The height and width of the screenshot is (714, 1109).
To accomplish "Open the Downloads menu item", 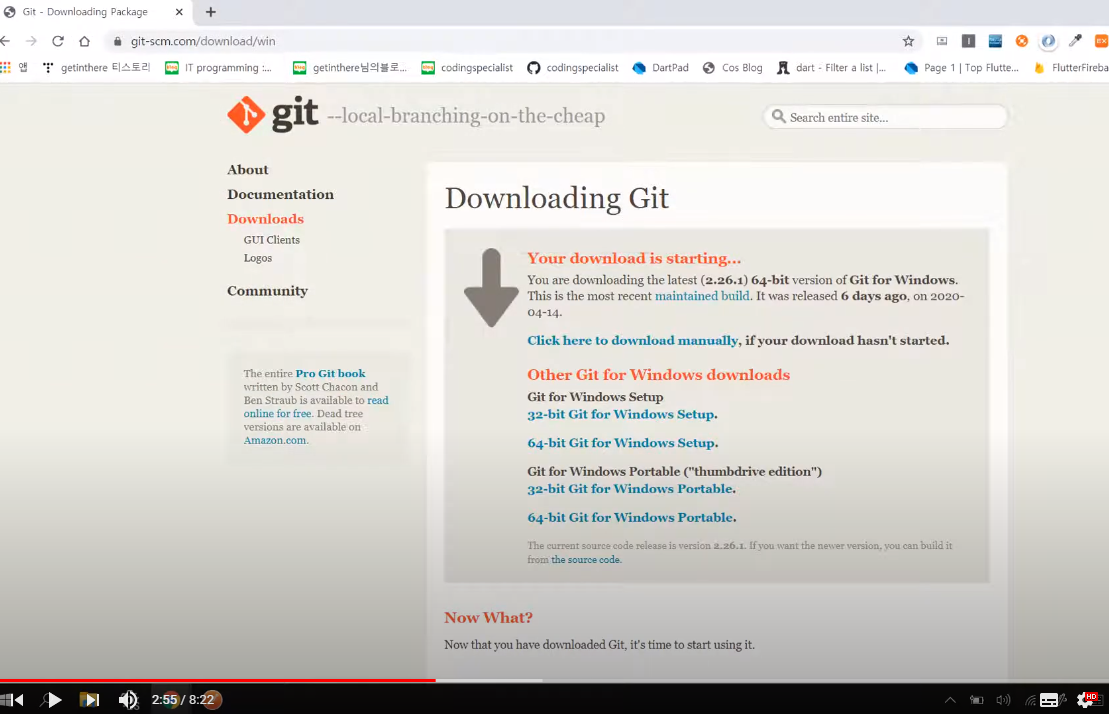I will click(x=265, y=219).
